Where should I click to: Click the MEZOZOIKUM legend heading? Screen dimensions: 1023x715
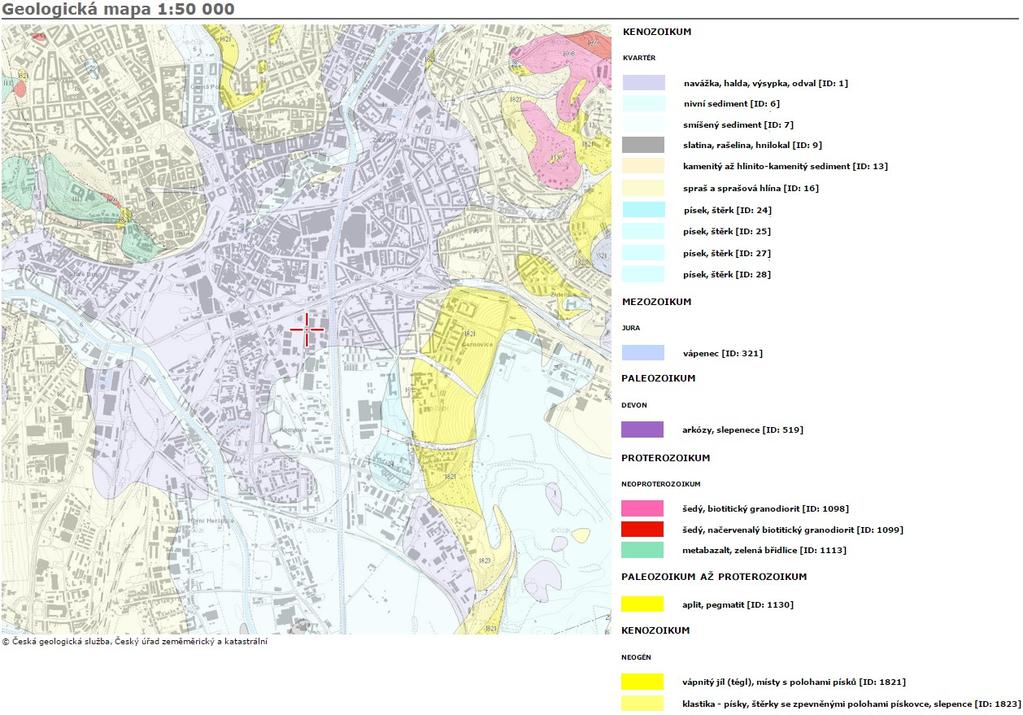[656, 301]
